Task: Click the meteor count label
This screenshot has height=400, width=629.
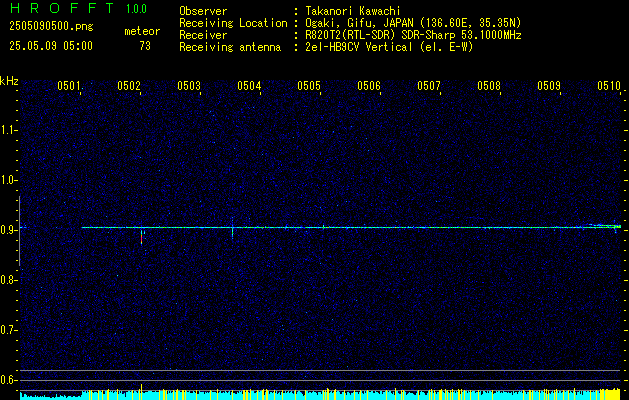Action: pyautogui.click(x=142, y=31)
